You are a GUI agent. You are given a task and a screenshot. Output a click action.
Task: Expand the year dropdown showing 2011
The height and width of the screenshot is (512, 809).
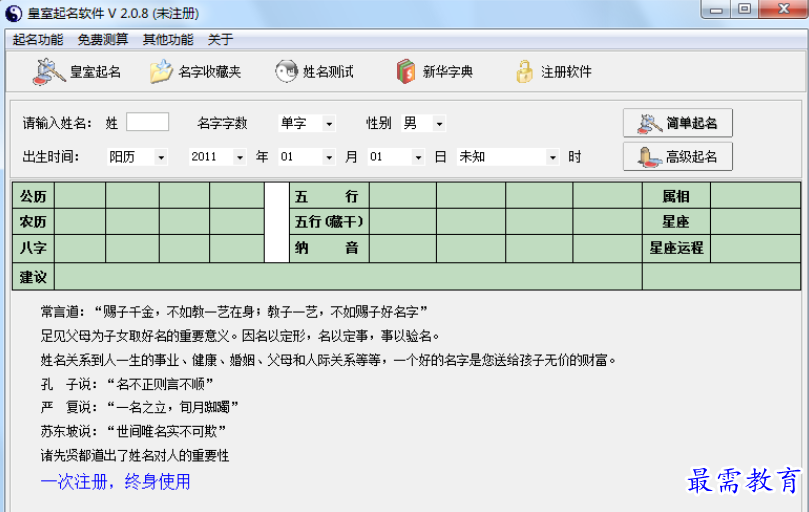239,157
